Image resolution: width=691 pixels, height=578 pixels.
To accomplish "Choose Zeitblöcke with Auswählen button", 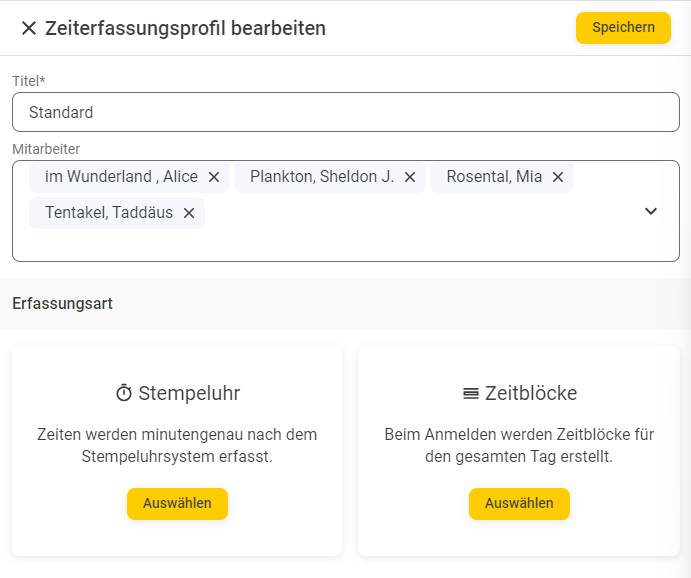I will pyautogui.click(x=519, y=504).
